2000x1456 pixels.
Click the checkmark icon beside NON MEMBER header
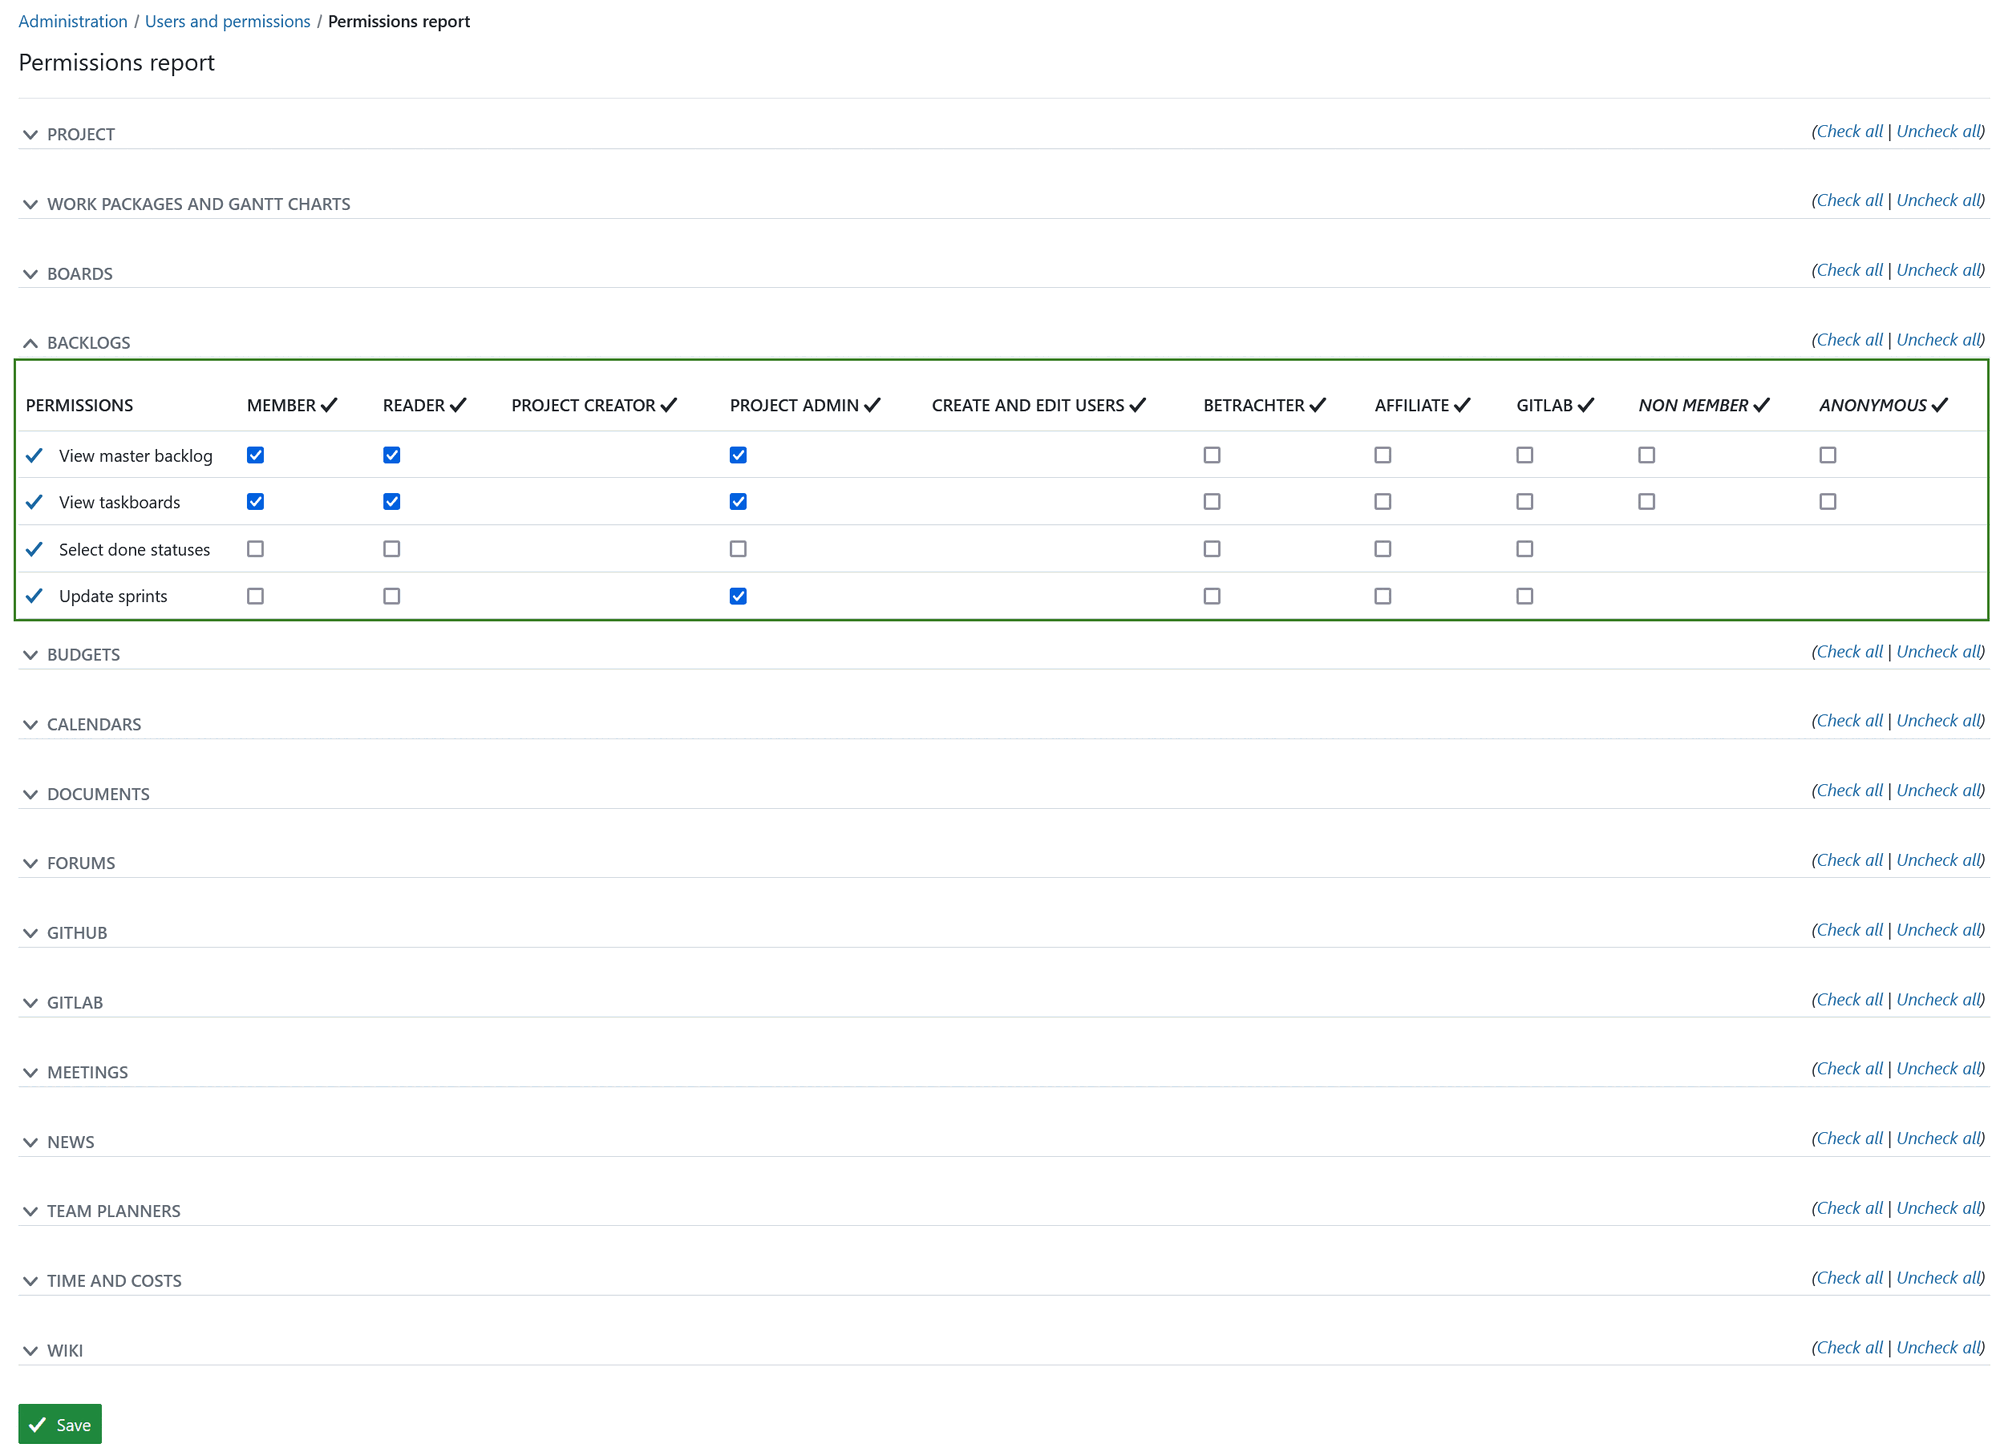[x=1763, y=404]
